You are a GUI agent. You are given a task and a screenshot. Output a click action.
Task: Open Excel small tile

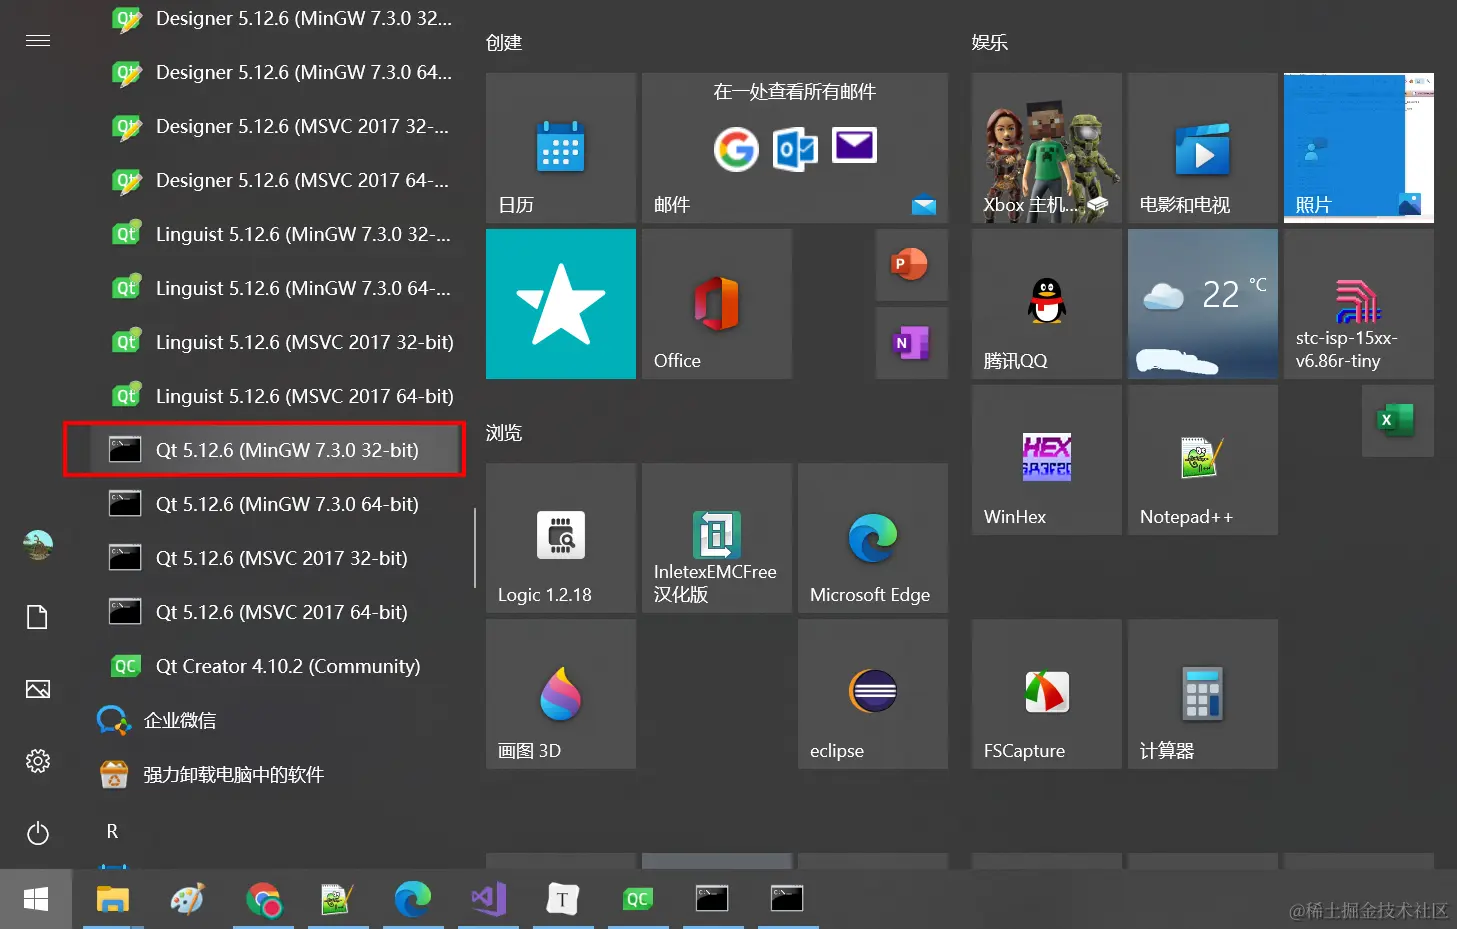click(1397, 421)
